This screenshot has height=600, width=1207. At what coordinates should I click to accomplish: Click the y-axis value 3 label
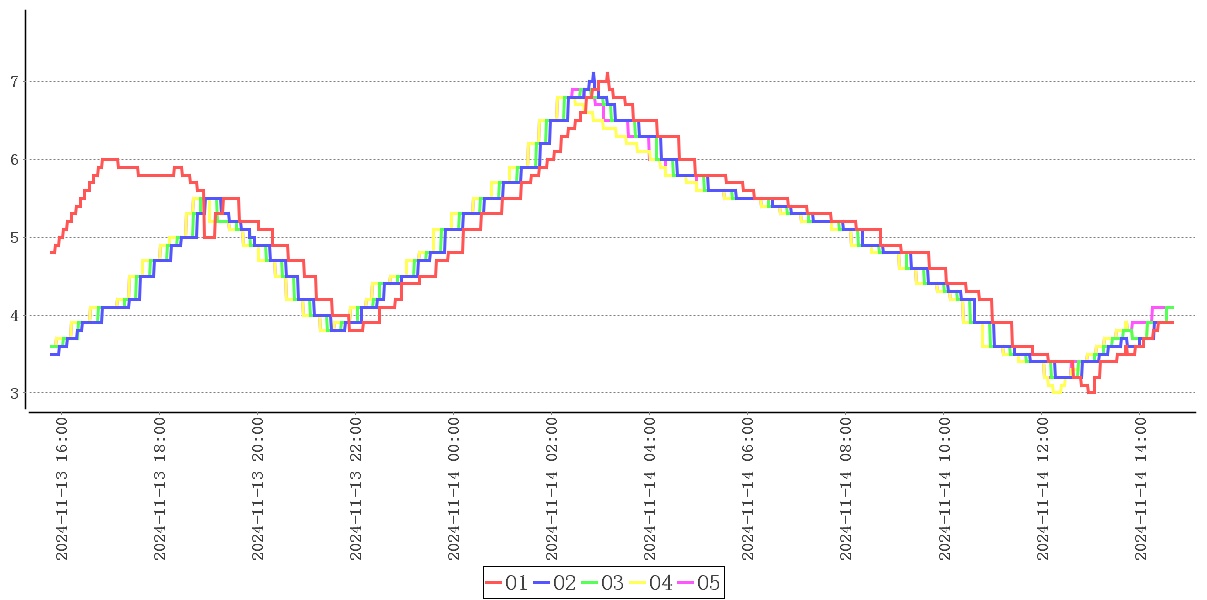click(14, 394)
